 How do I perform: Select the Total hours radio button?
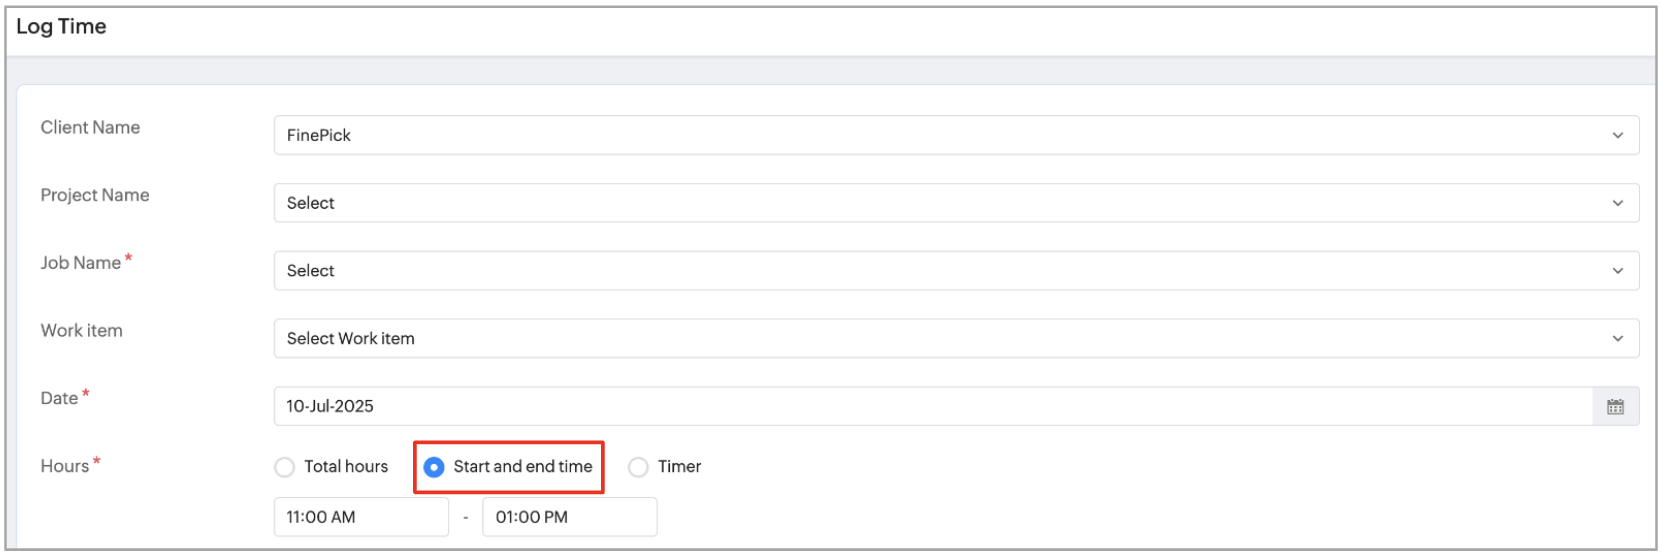coord(285,467)
